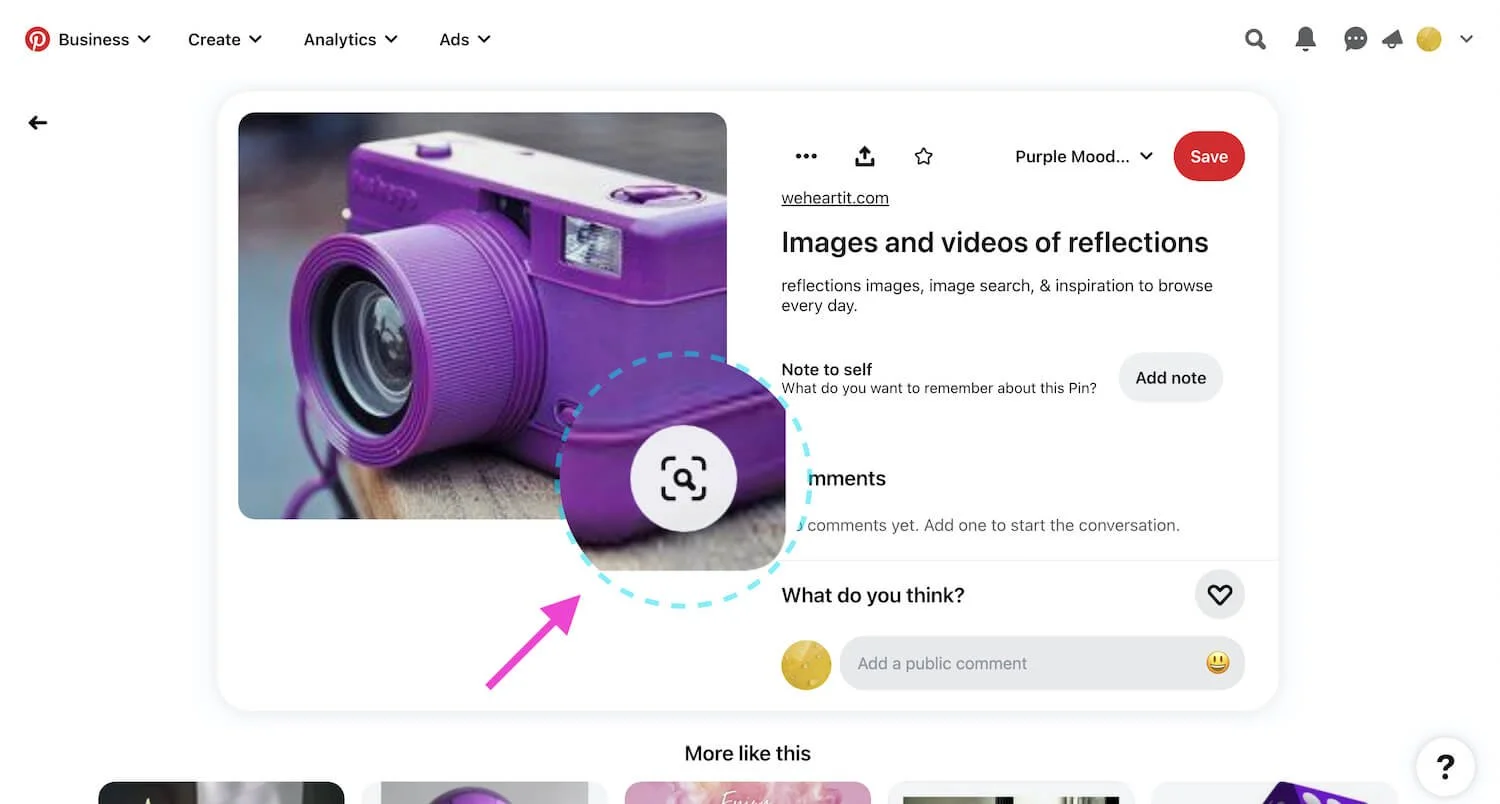Image resolution: width=1500 pixels, height=804 pixels.
Task: Open the Analytics menu
Action: [351, 39]
